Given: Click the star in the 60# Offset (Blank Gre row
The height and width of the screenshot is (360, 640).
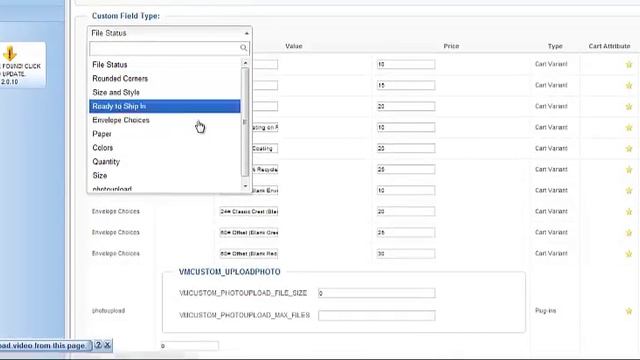Looking at the screenshot, I should [x=629, y=233].
